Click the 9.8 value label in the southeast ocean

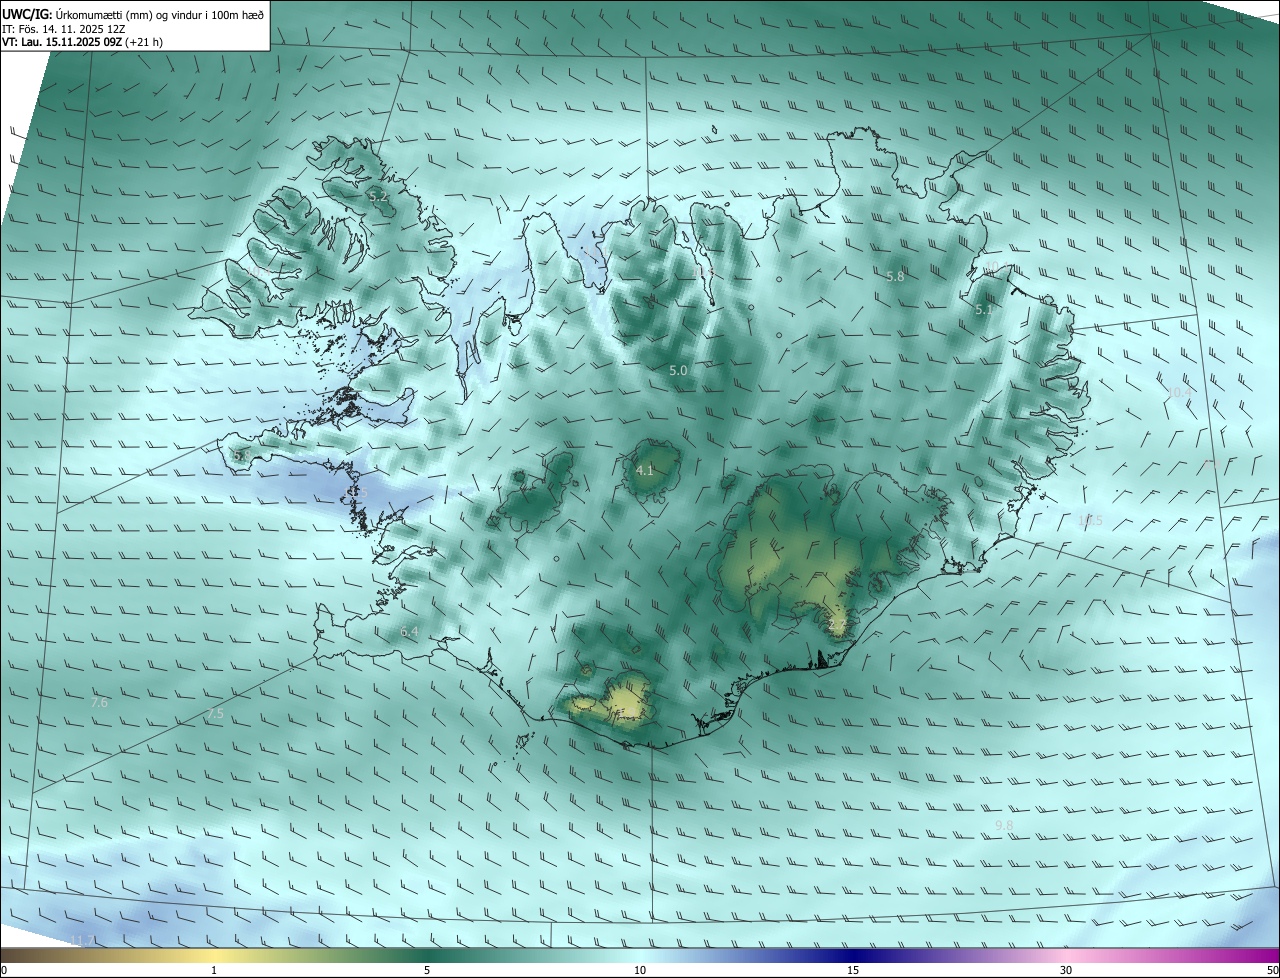(1004, 825)
